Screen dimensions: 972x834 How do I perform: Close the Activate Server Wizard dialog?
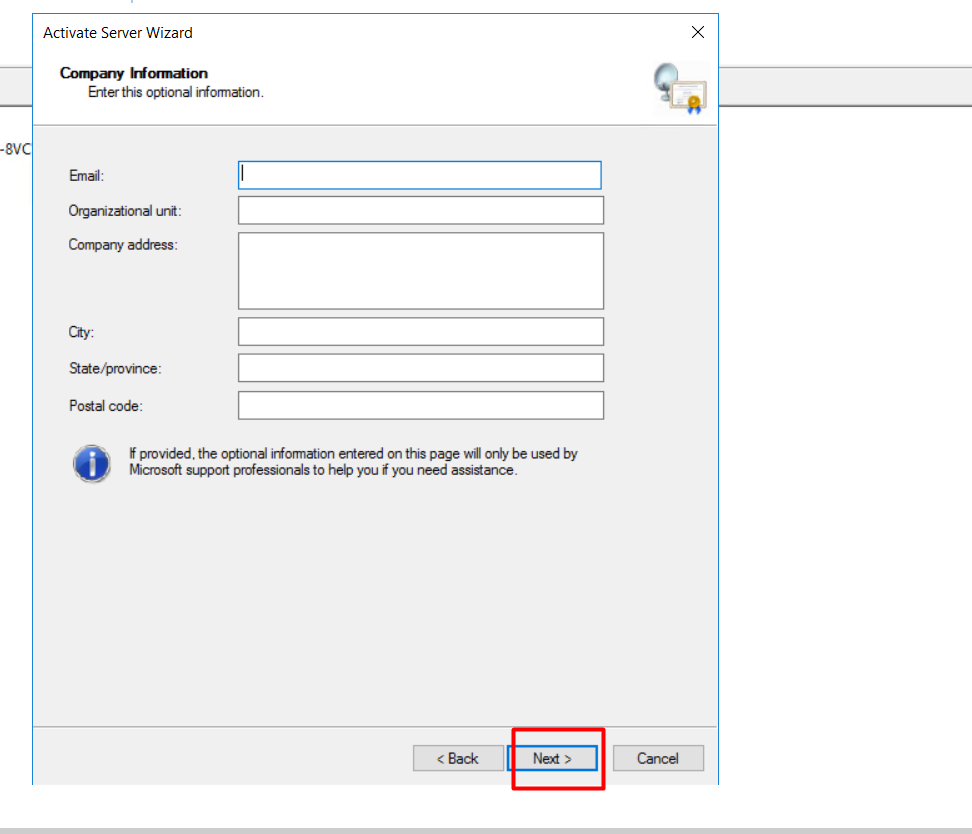pyautogui.click(x=697, y=32)
